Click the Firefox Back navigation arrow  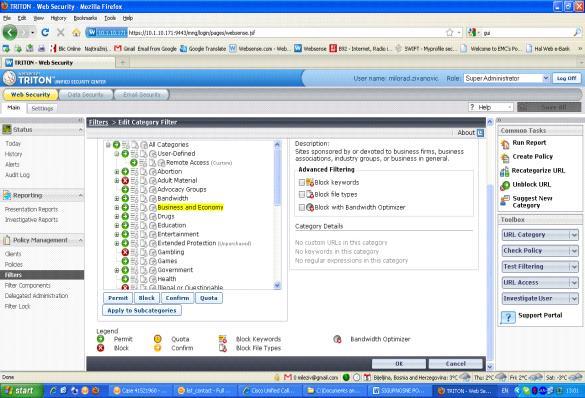point(10,33)
